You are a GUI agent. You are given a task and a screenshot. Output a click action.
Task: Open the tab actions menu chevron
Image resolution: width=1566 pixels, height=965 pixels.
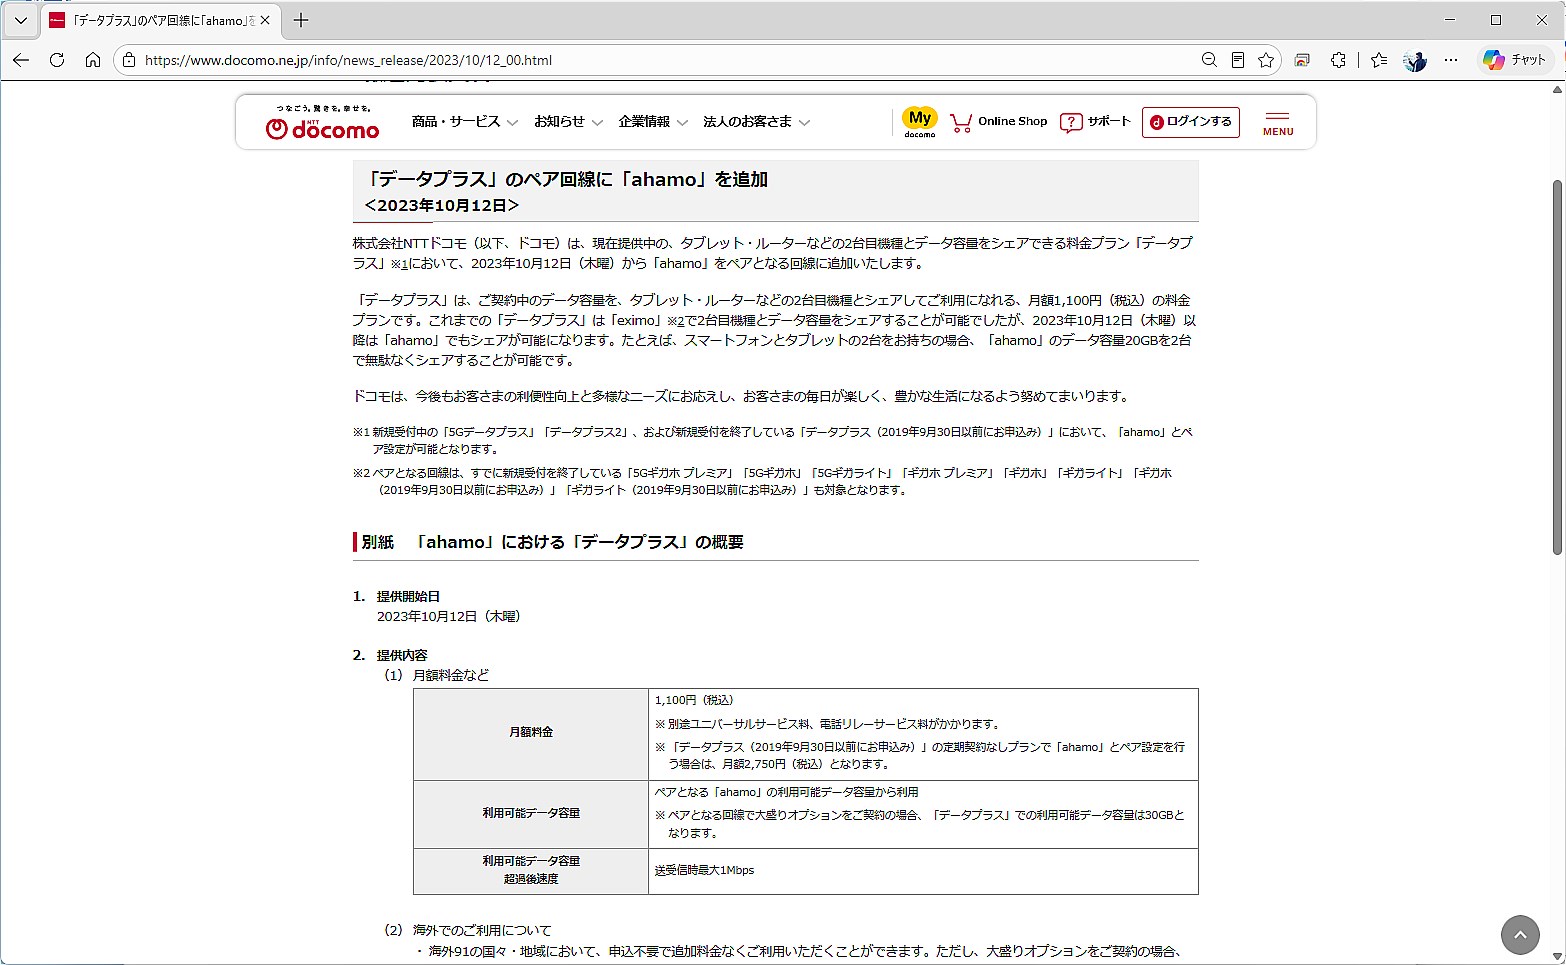[x=20, y=20]
